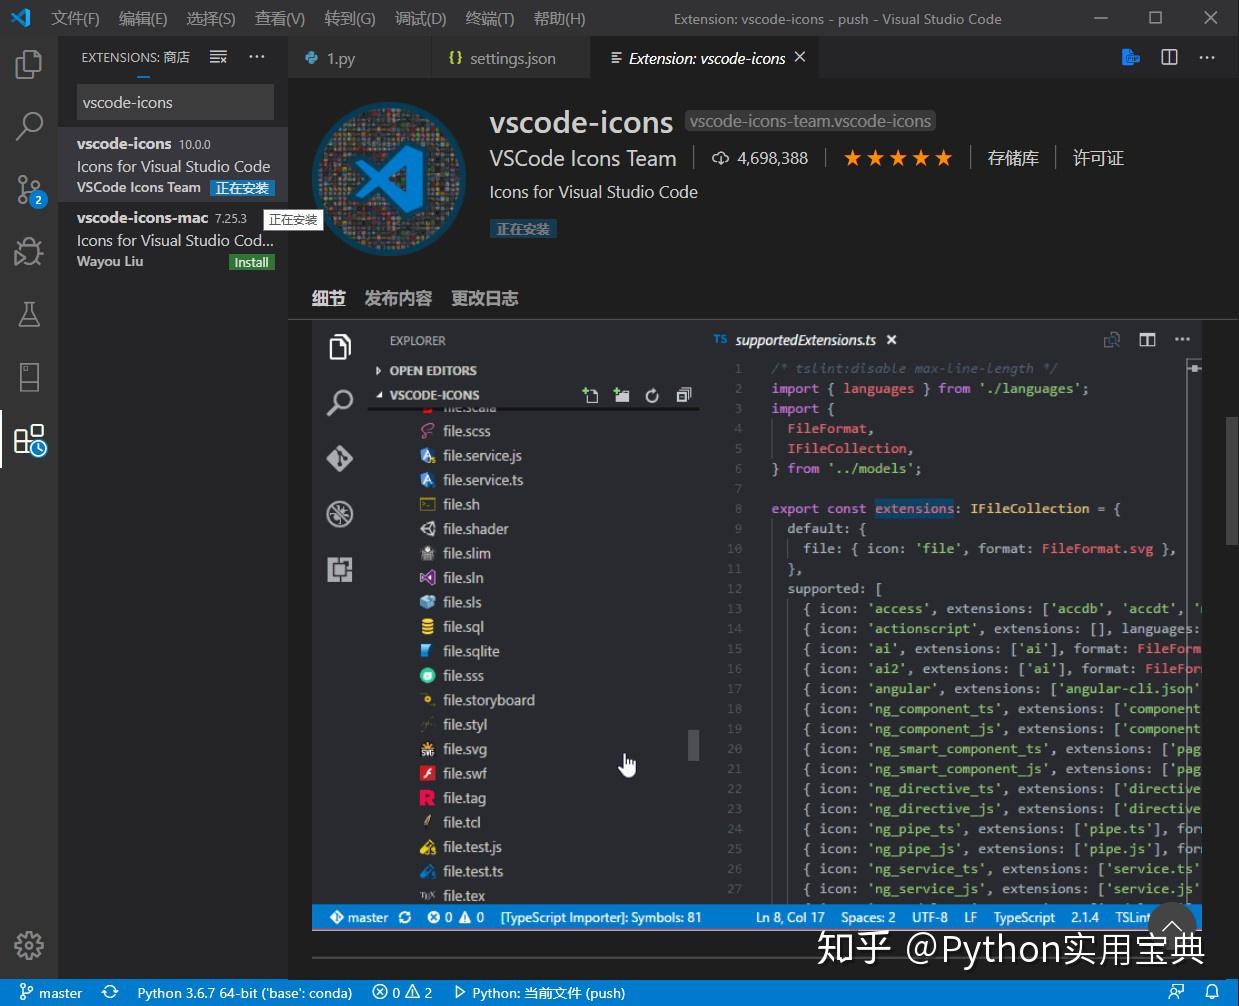Open the Search view in the activity bar
The width and height of the screenshot is (1239, 1006).
coord(28,126)
